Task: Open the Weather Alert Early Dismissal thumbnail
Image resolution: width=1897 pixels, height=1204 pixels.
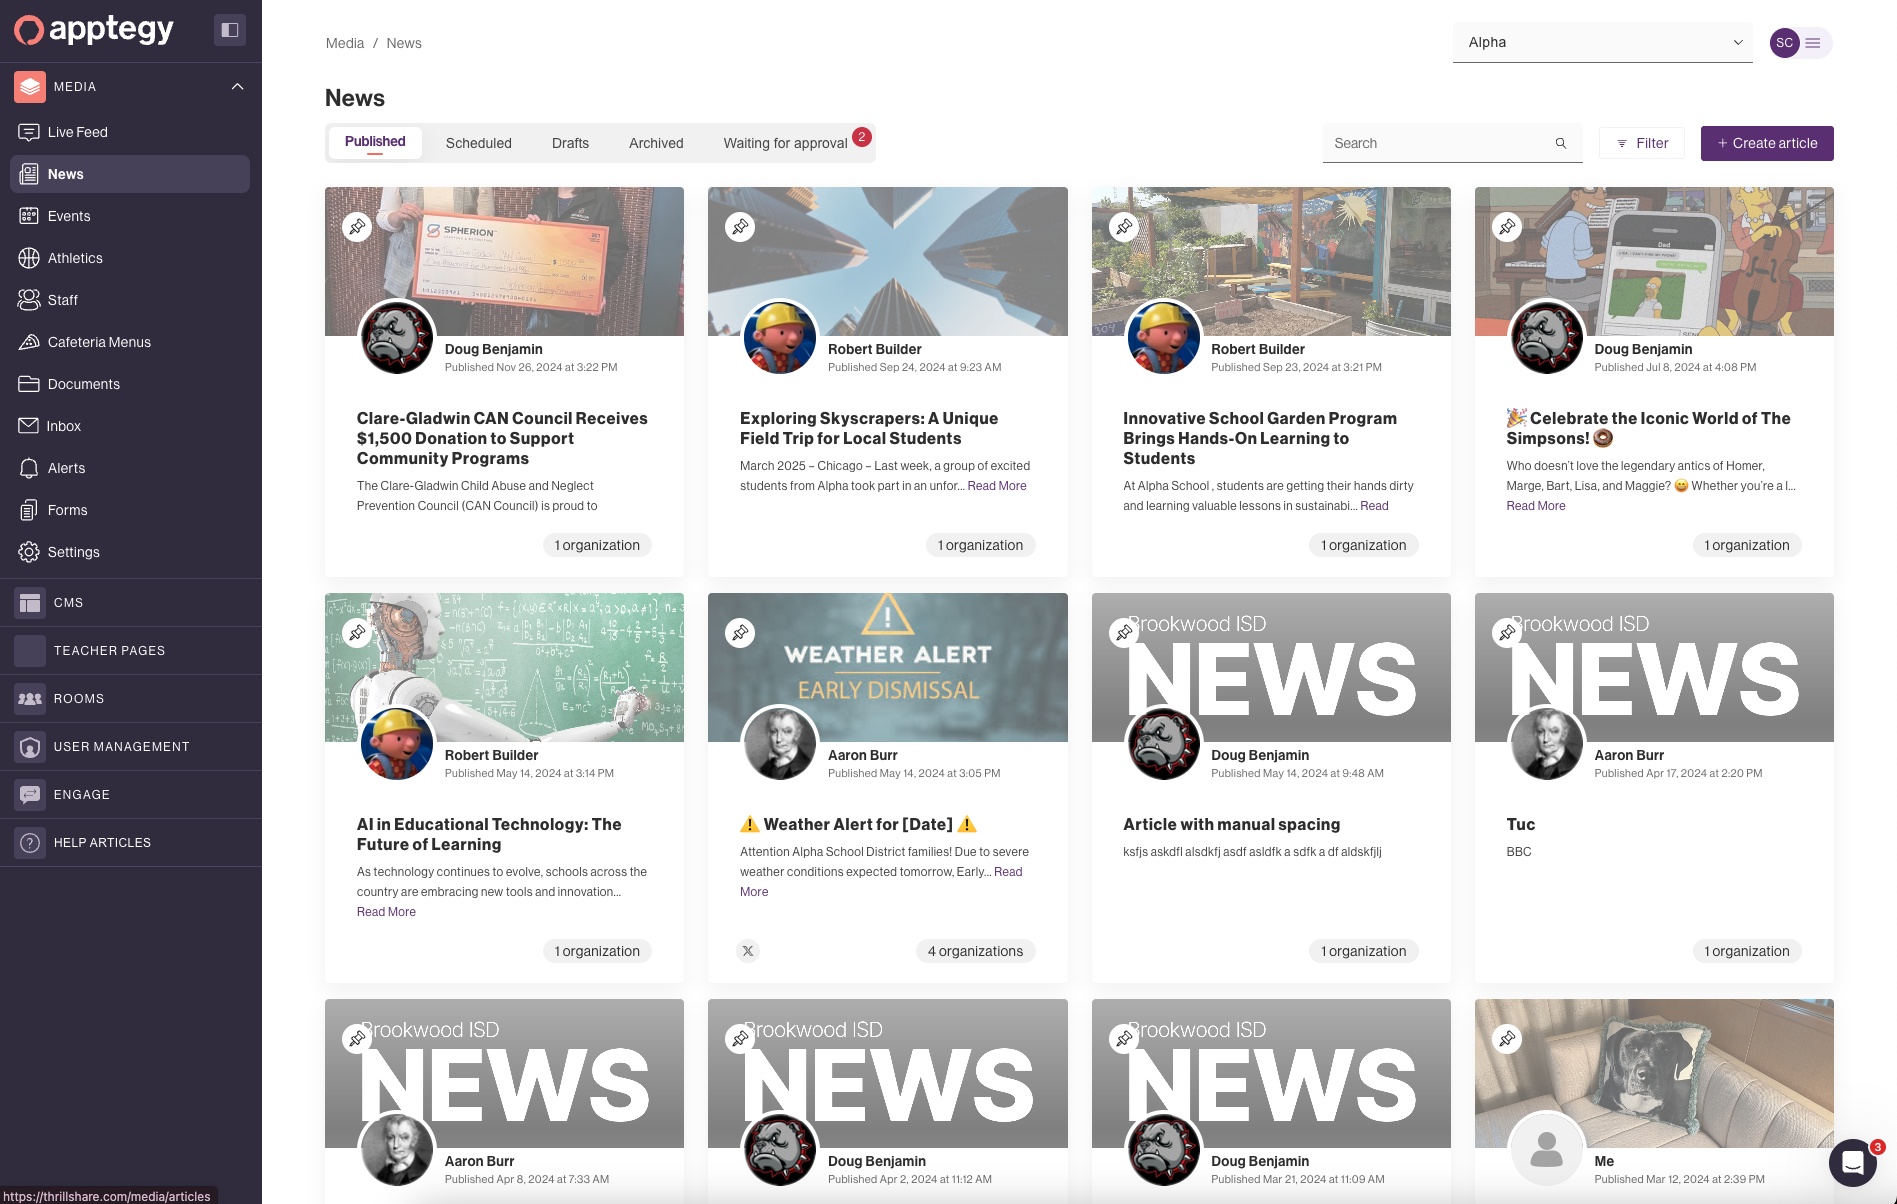Action: (x=888, y=667)
